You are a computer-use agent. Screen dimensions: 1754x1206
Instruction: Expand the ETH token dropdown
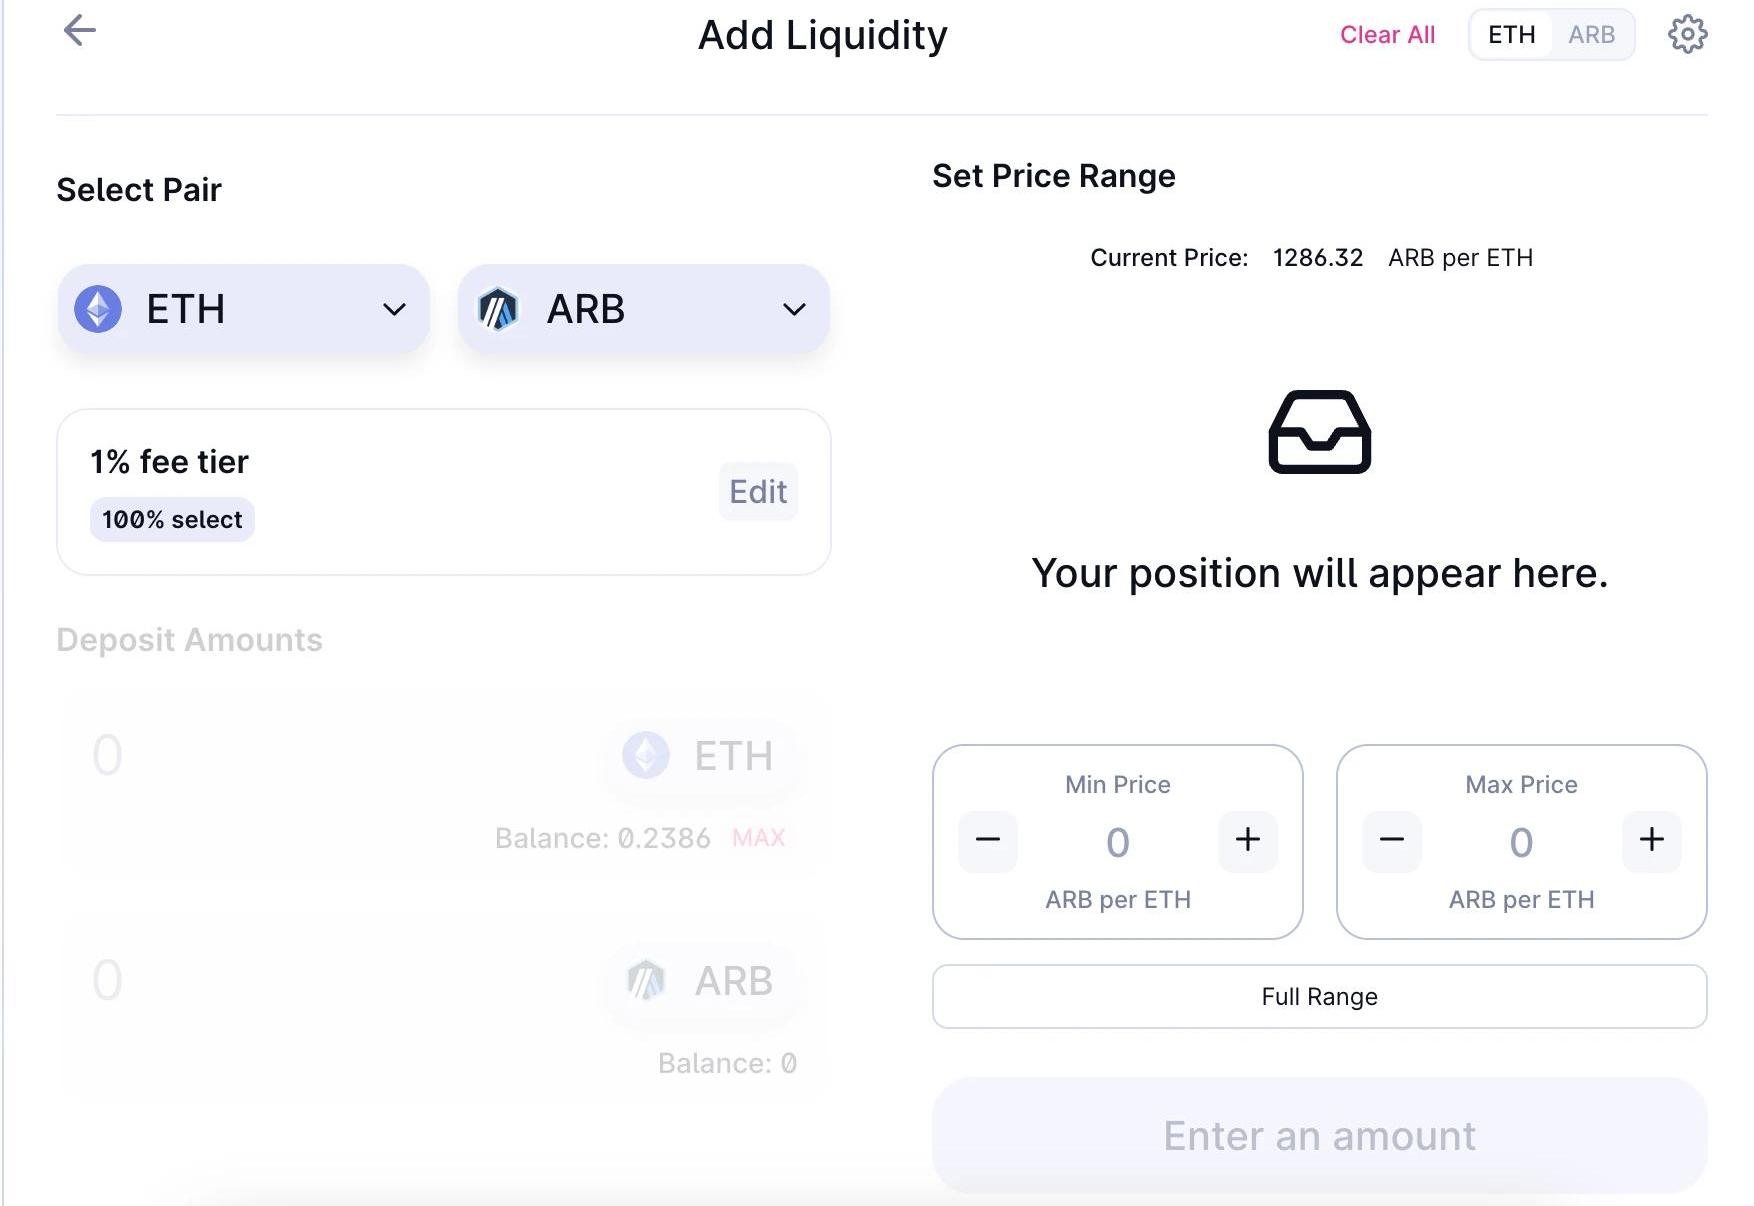point(394,310)
